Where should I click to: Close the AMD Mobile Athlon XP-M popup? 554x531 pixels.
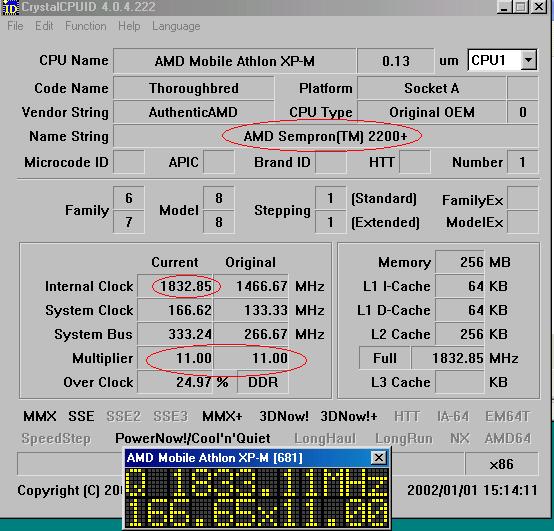[x=378, y=458]
